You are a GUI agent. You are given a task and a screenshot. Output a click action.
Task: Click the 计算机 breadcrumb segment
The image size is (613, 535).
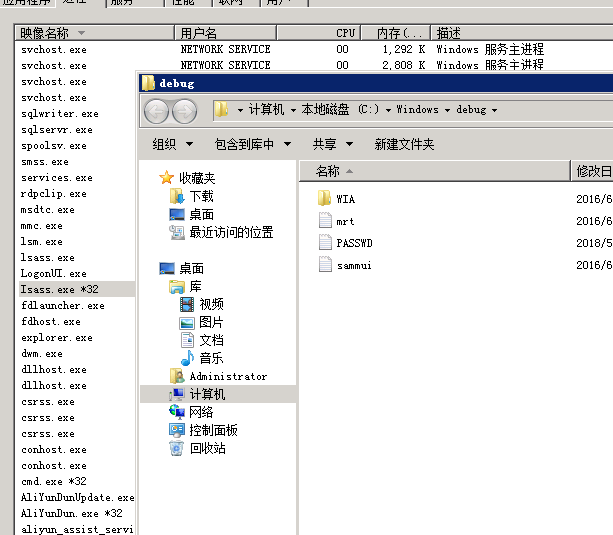point(267,110)
